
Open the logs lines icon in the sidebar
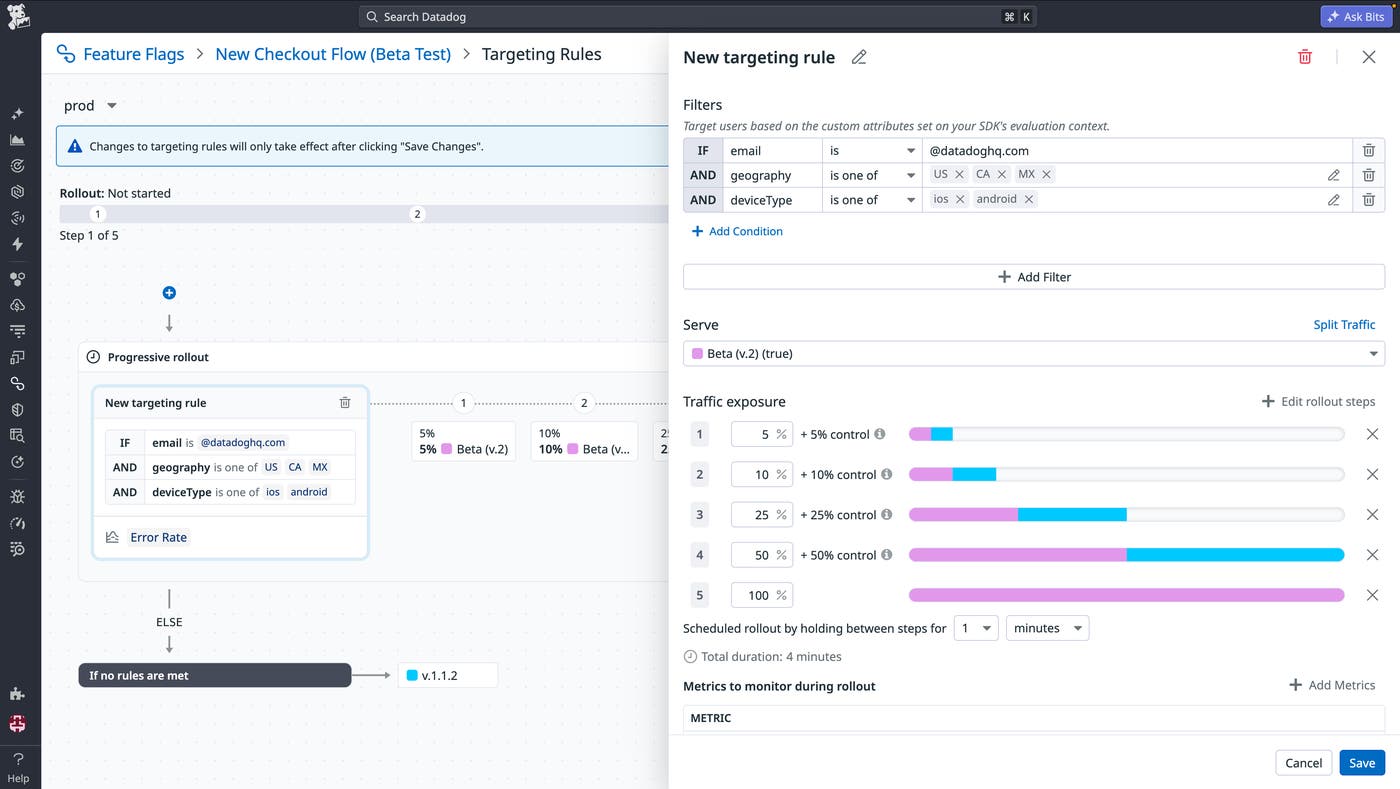17,331
